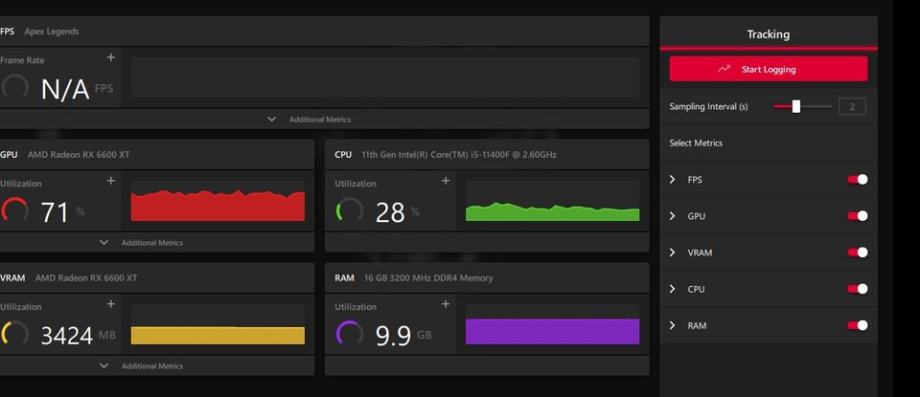The image size is (920, 397).
Task: Click the RAM utilization purple gauge icon
Action: (x=350, y=333)
